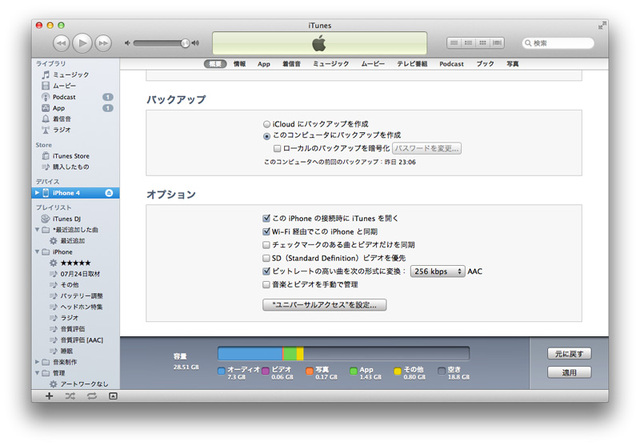
Task: Select iCloud backup radio button
Action: (266, 124)
